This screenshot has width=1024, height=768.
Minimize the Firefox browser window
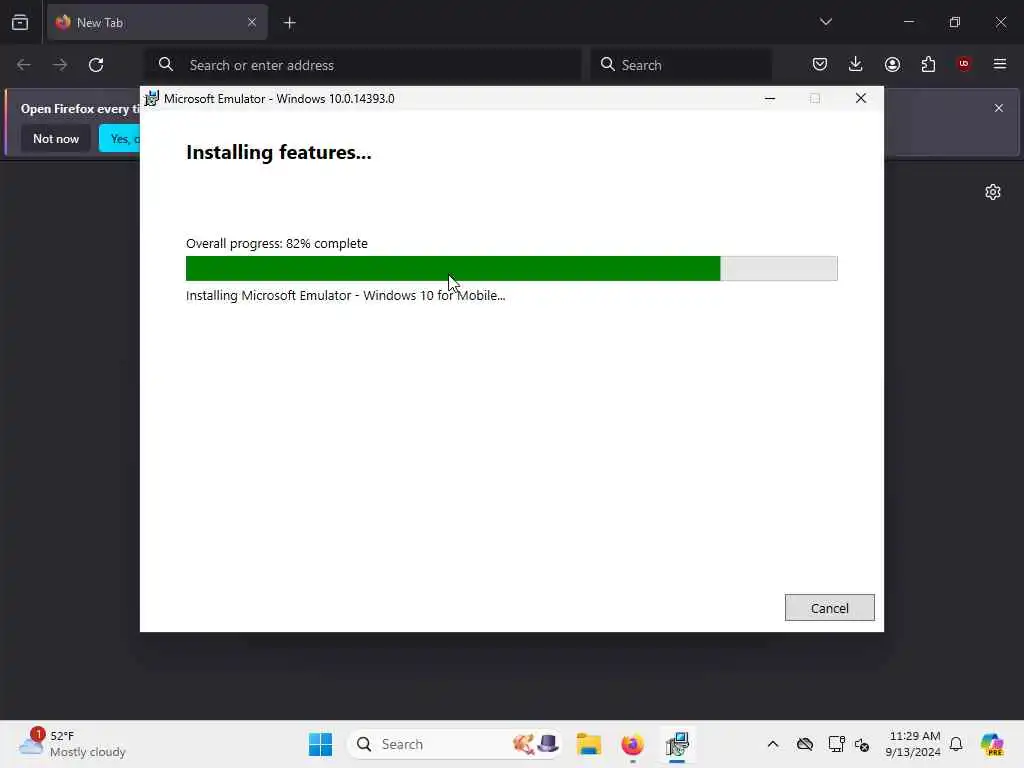[908, 22]
